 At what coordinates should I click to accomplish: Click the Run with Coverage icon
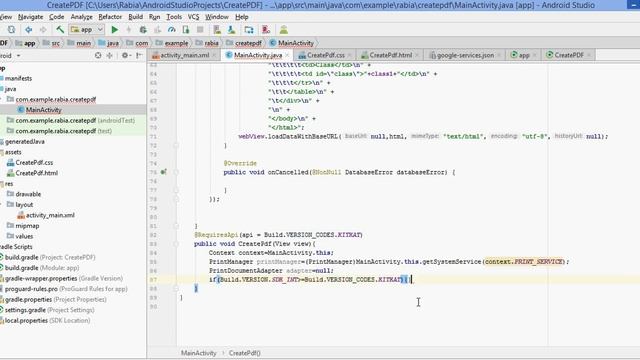pyautogui.click(x=157, y=30)
